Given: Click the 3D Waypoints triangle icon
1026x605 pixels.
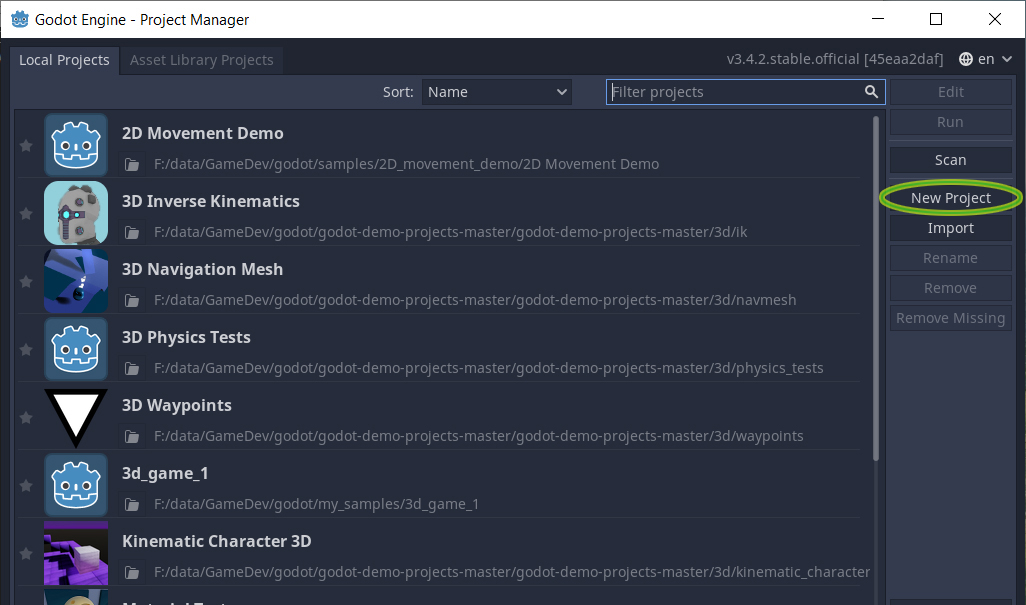Looking at the screenshot, I should coord(76,417).
